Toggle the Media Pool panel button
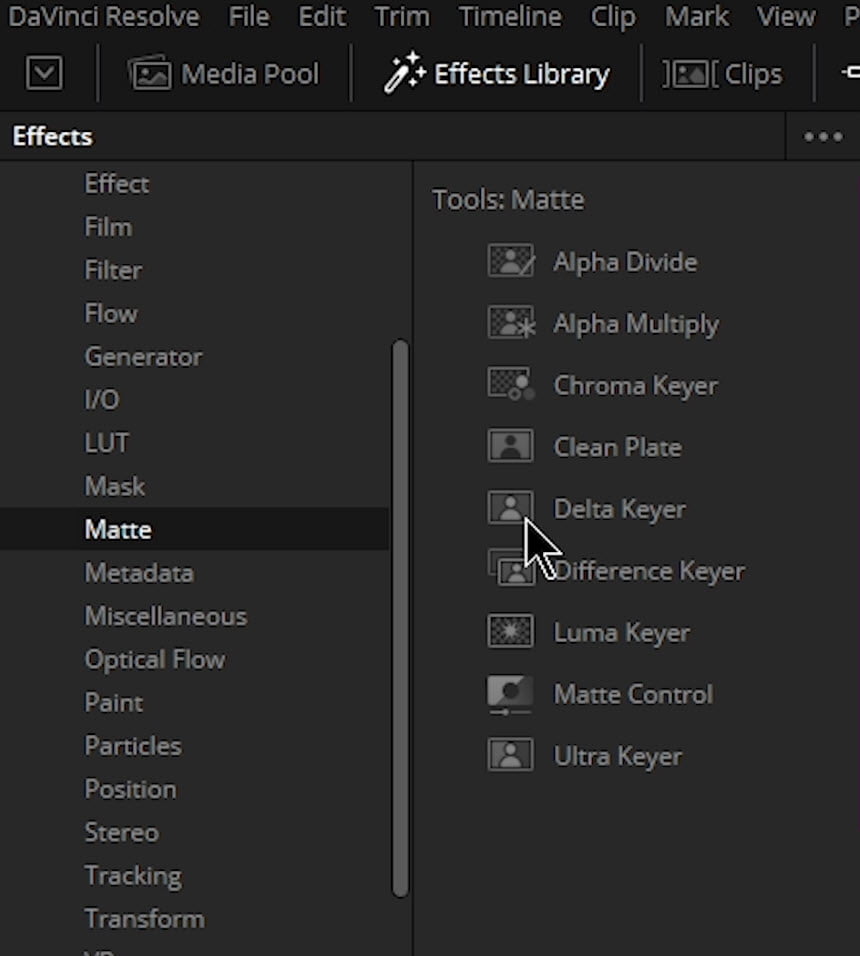The image size is (860, 956). pyautogui.click(x=224, y=74)
